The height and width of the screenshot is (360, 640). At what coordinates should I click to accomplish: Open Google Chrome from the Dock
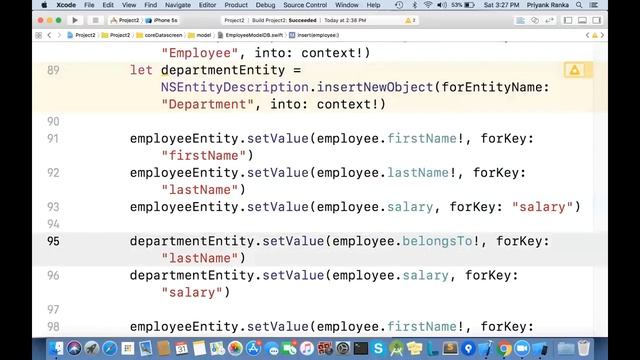504,348
